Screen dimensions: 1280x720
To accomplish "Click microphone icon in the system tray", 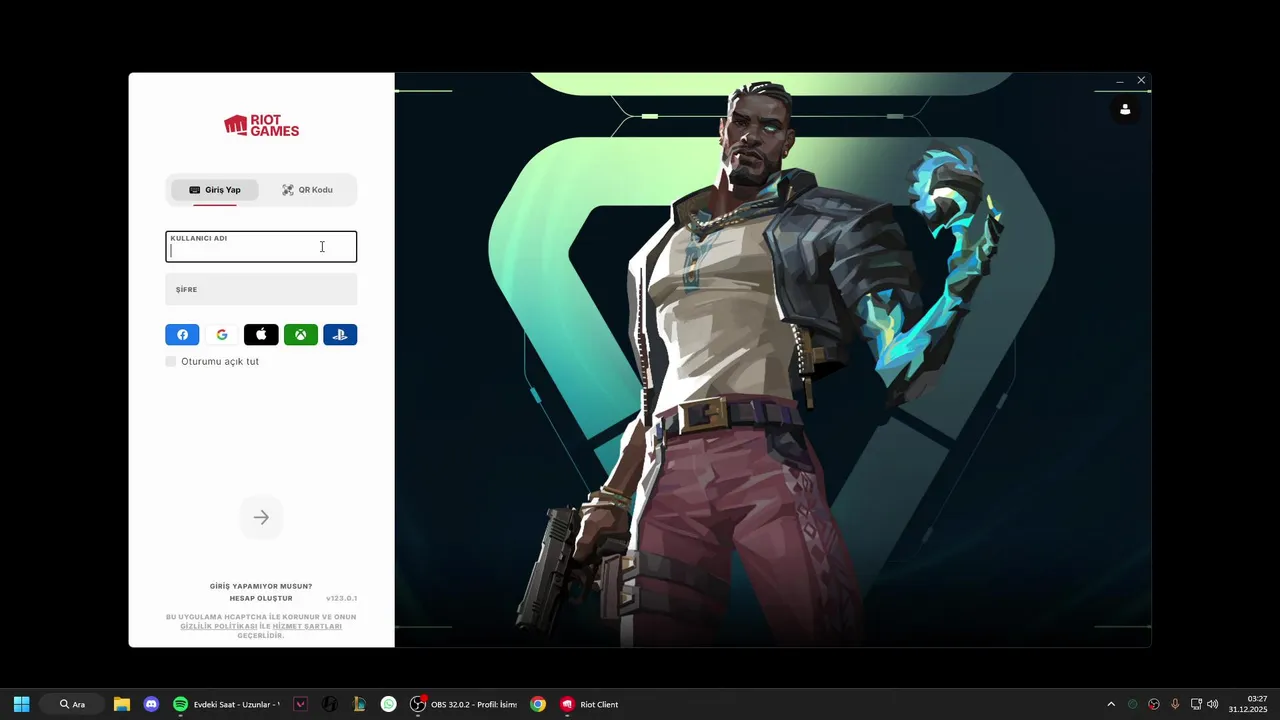I will 1175,704.
